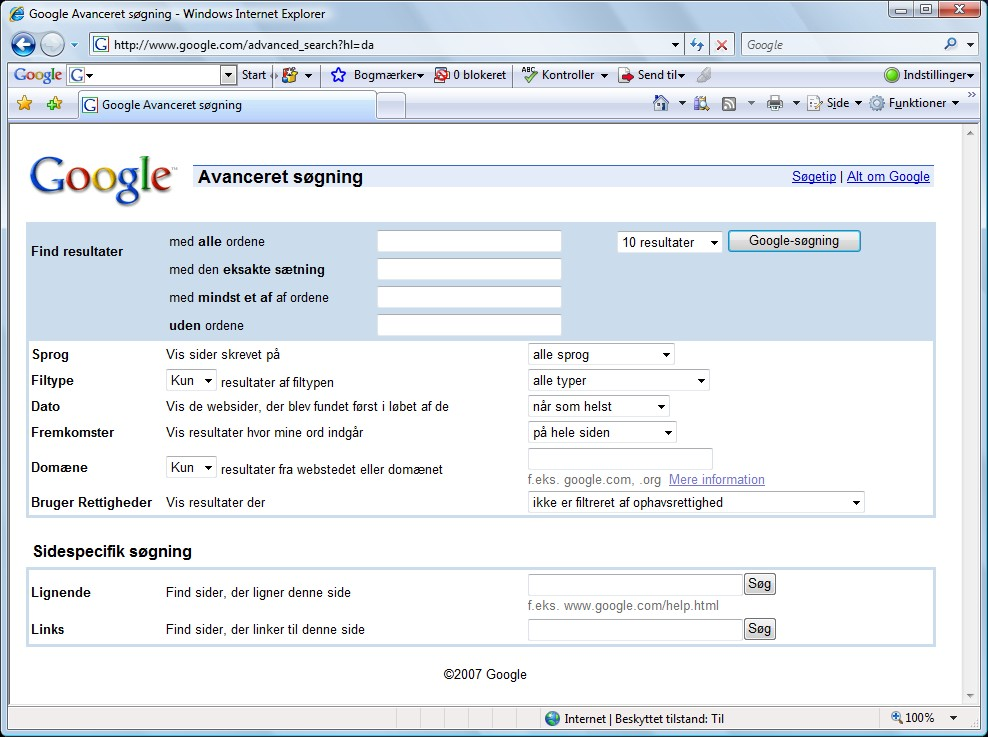Click the Mere information link

tap(716, 479)
